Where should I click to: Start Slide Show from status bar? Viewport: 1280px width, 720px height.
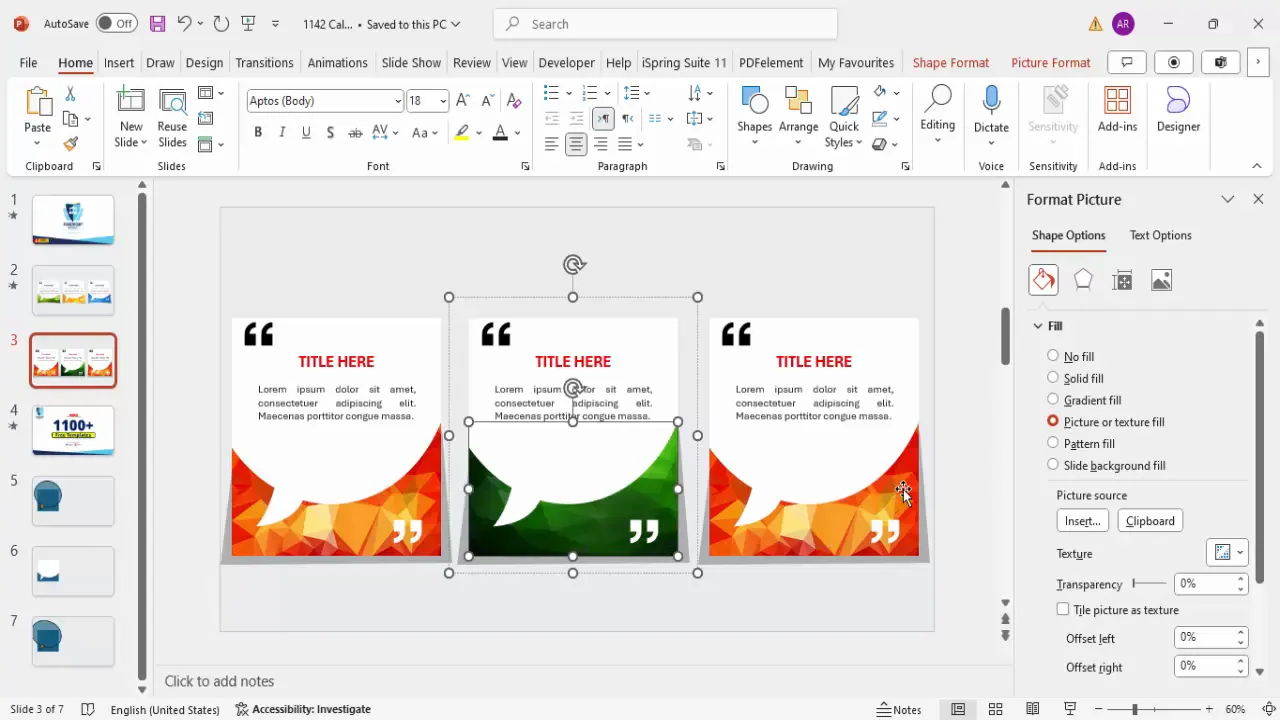coord(1070,709)
